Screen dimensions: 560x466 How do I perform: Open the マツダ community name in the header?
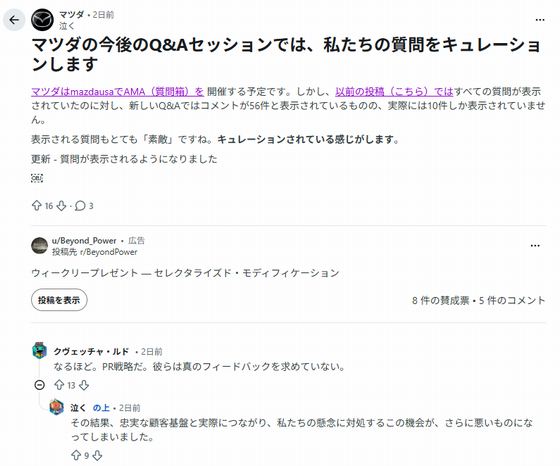click(71, 15)
